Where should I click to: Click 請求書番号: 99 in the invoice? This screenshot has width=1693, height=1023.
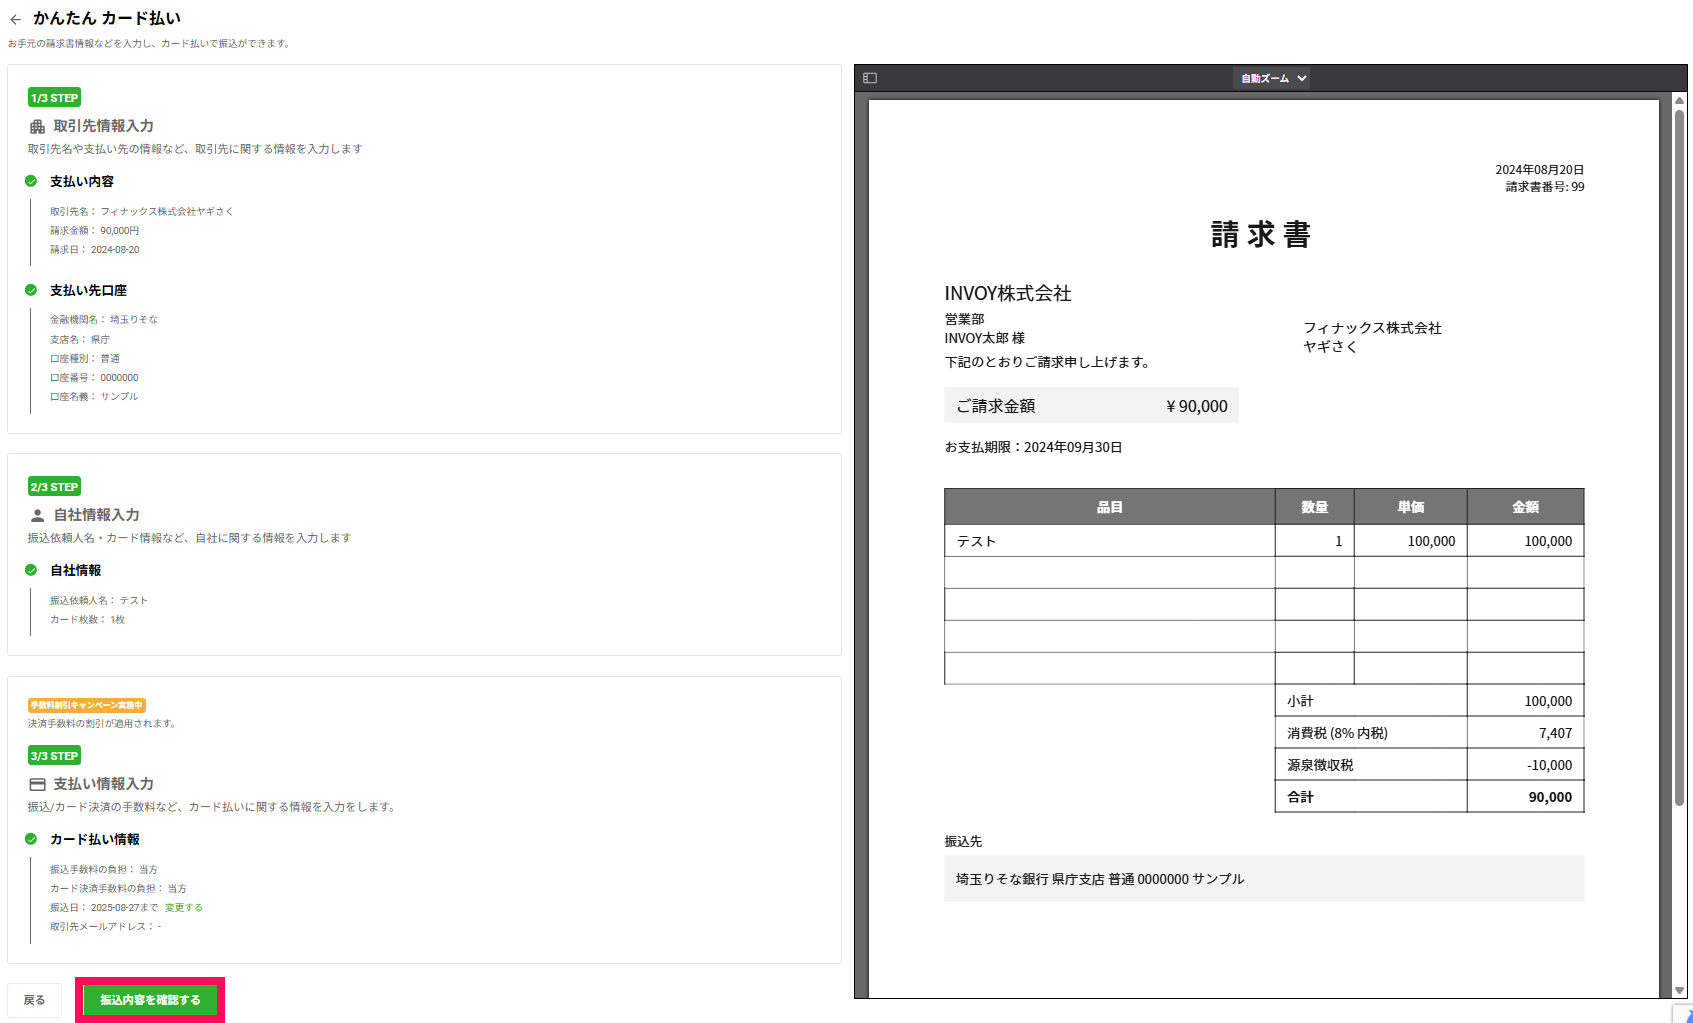[x=1545, y=187]
